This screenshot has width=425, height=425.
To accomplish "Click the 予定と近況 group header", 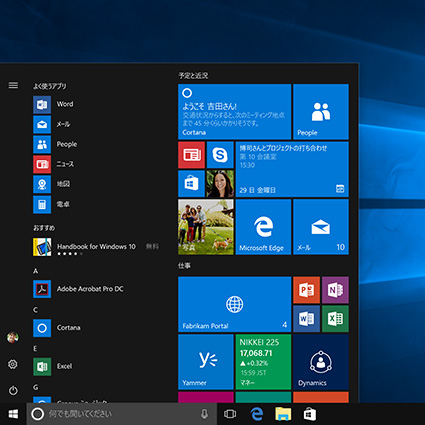I will pos(193,76).
